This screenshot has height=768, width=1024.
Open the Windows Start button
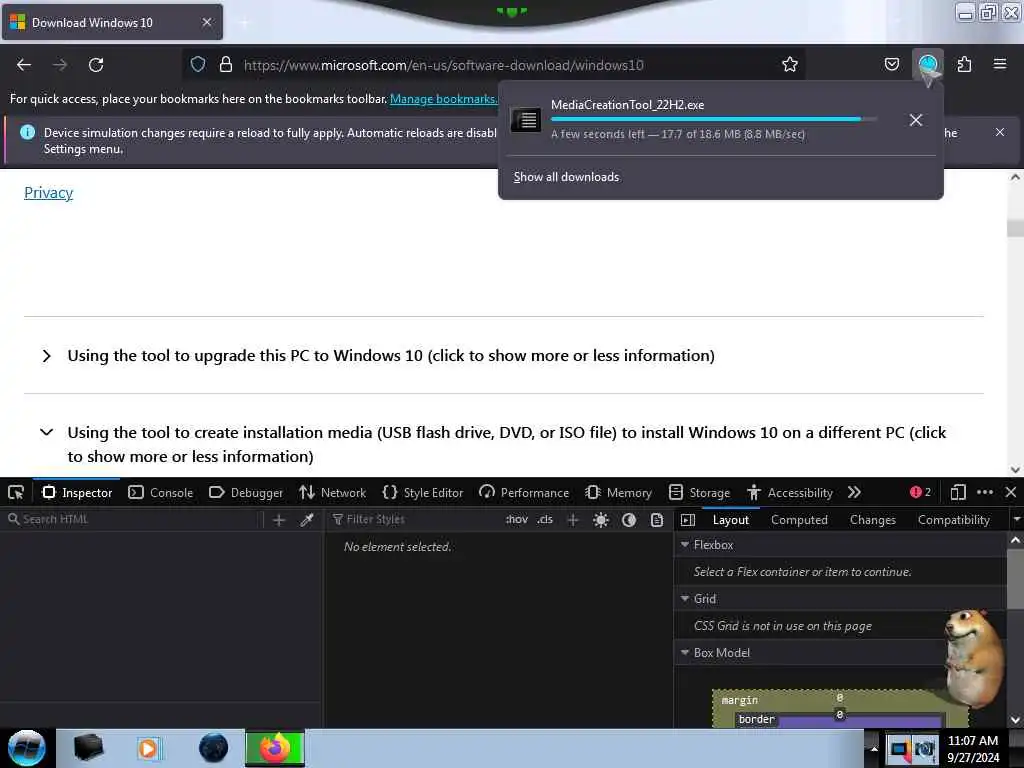(27, 748)
